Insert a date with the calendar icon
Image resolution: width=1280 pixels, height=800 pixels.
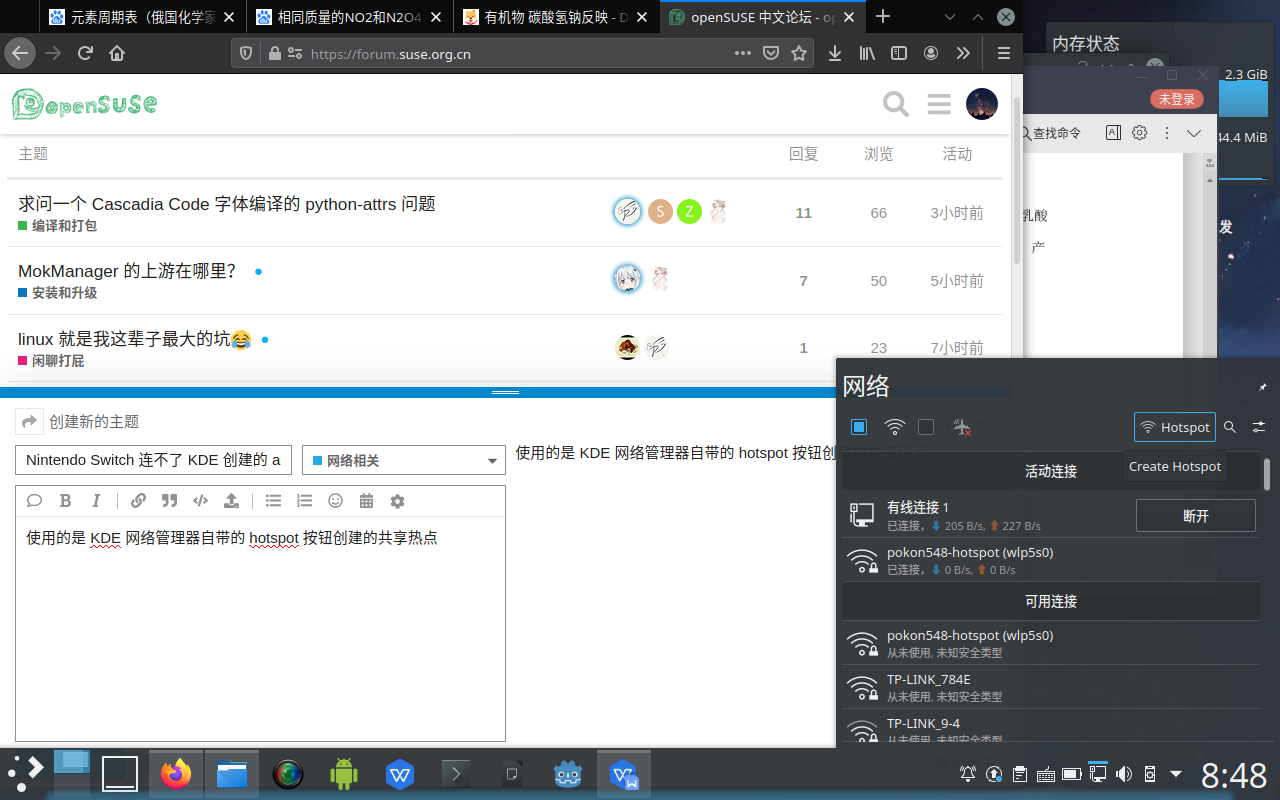pos(366,500)
